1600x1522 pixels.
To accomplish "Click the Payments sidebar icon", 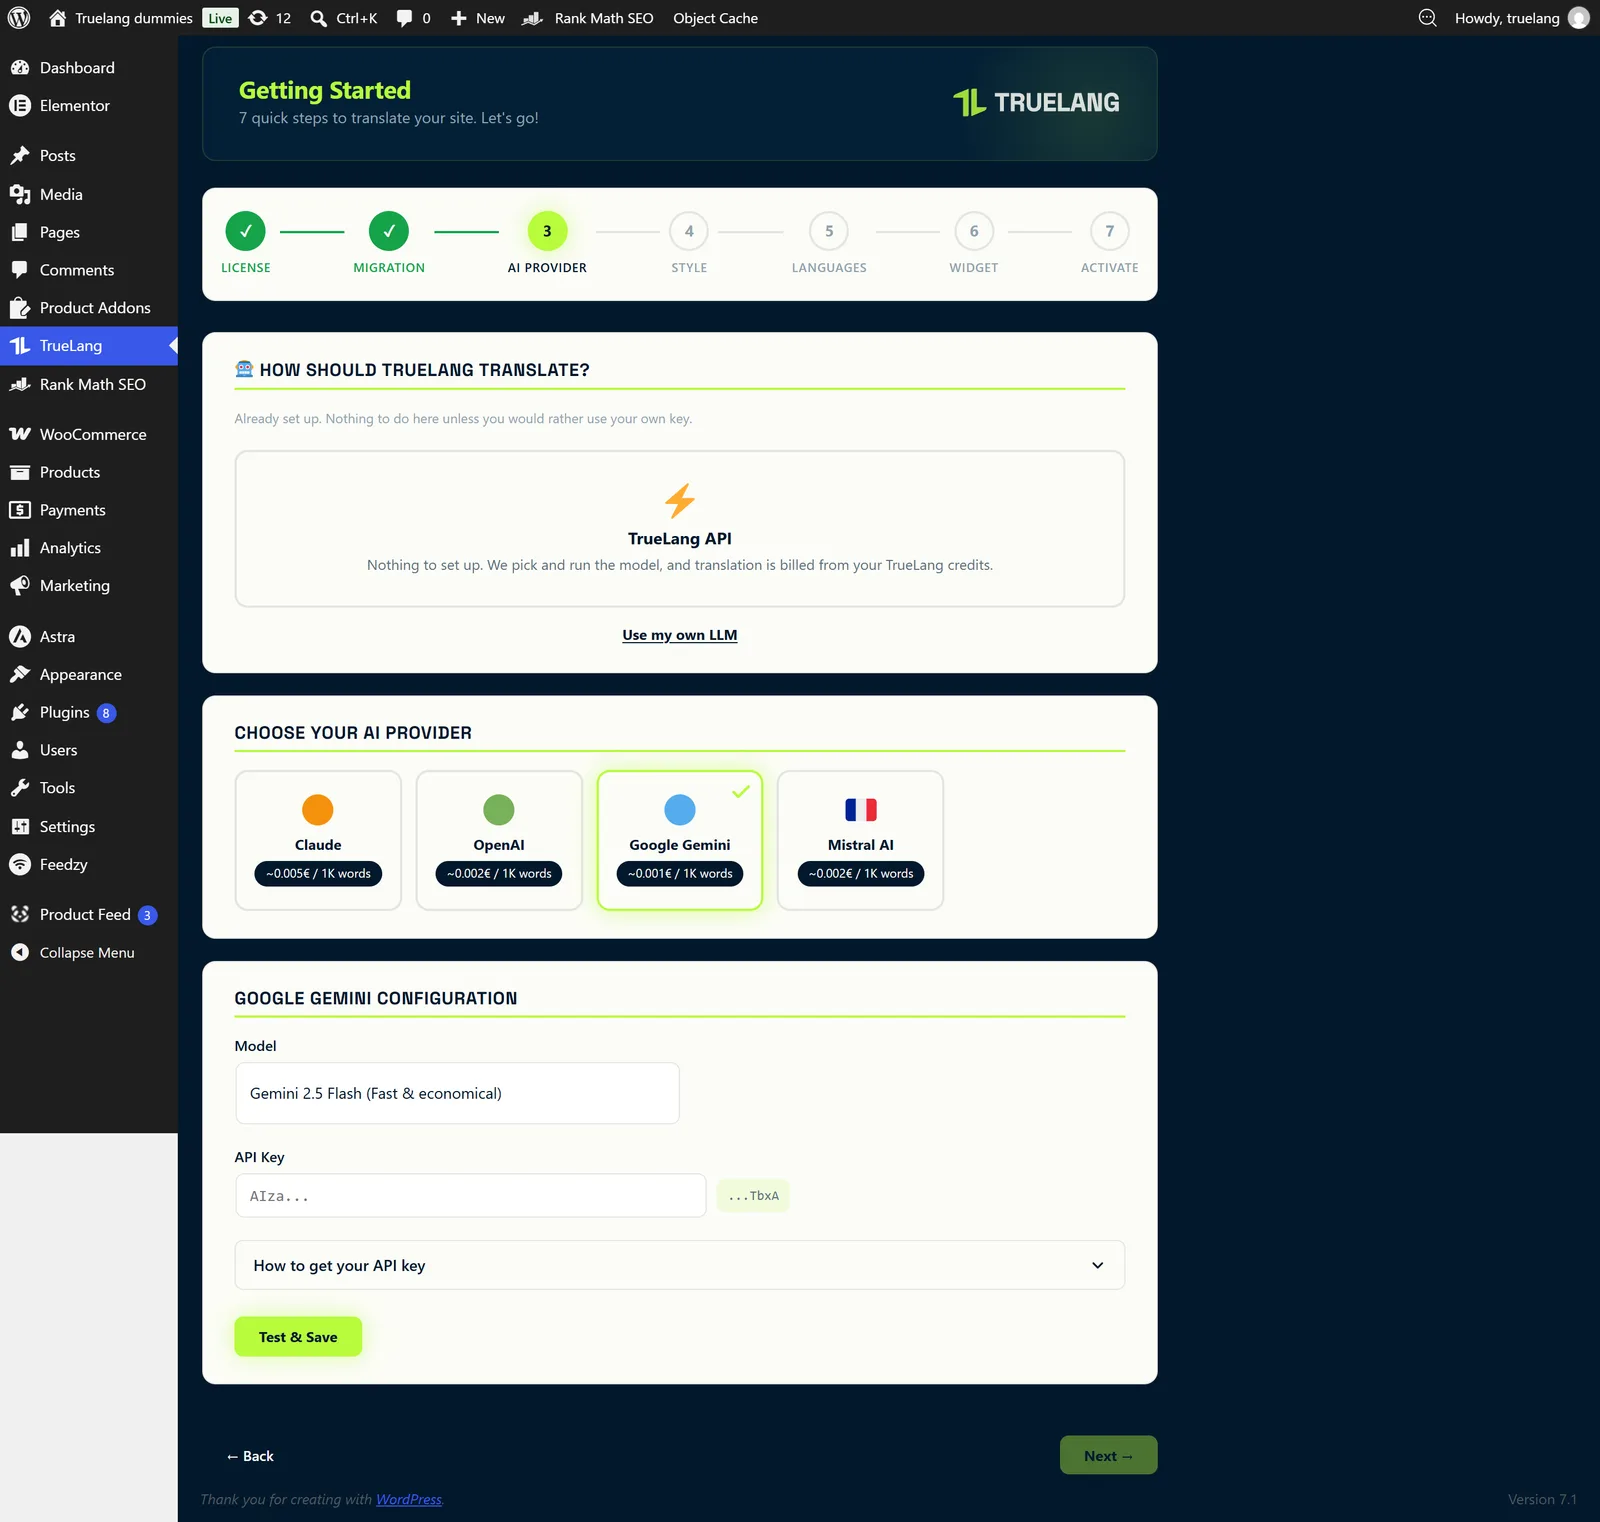I will tap(20, 510).
